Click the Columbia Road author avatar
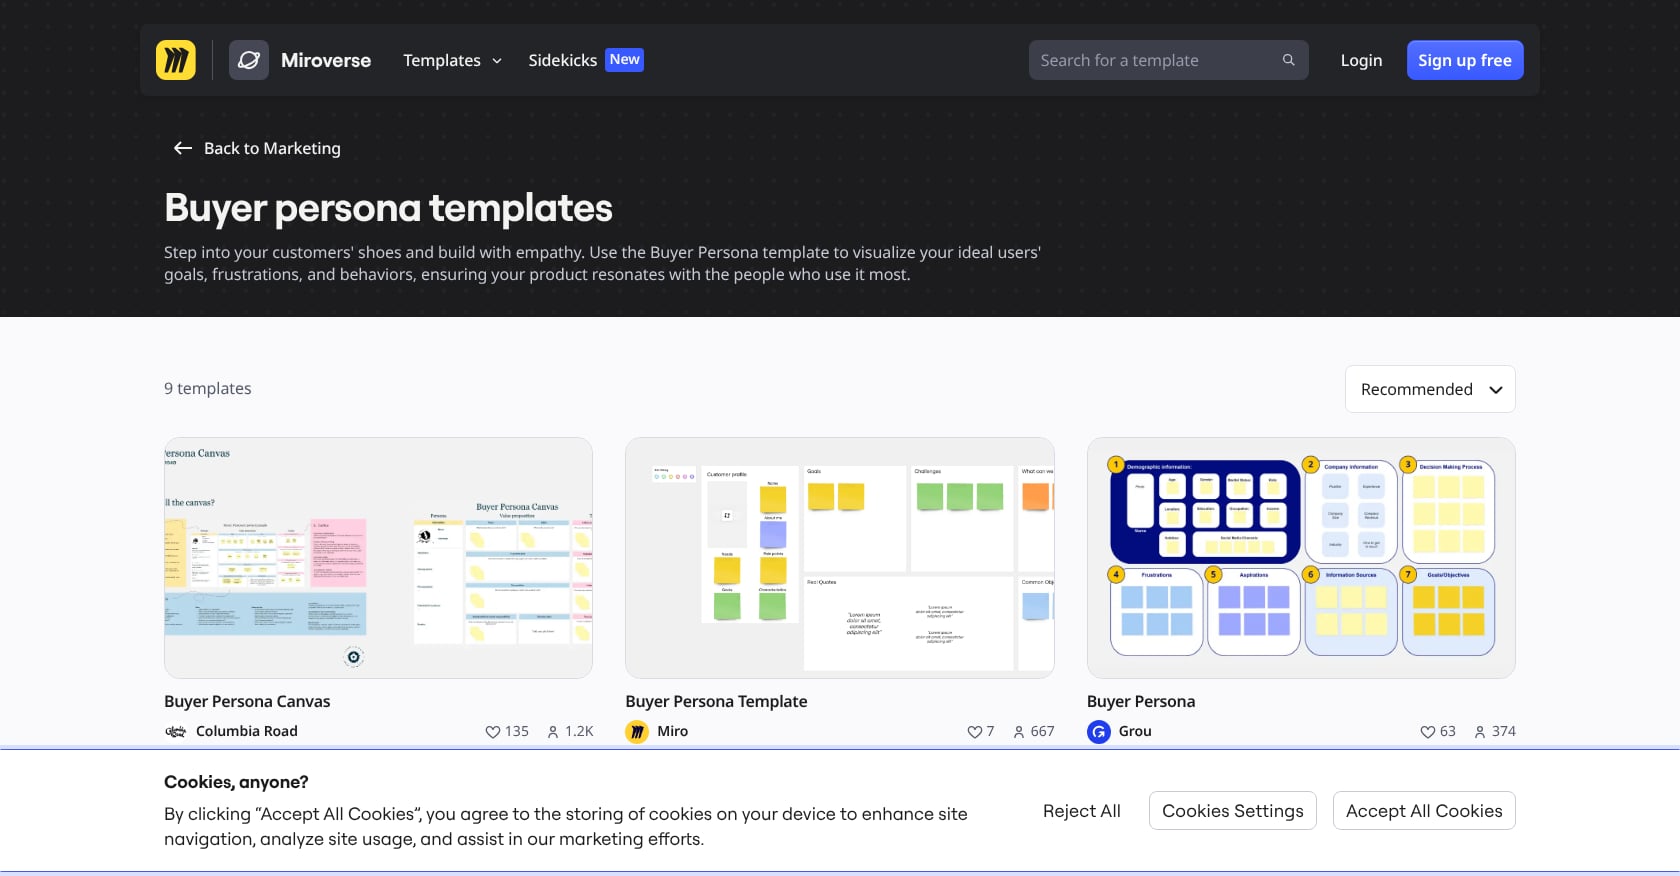 pos(176,732)
